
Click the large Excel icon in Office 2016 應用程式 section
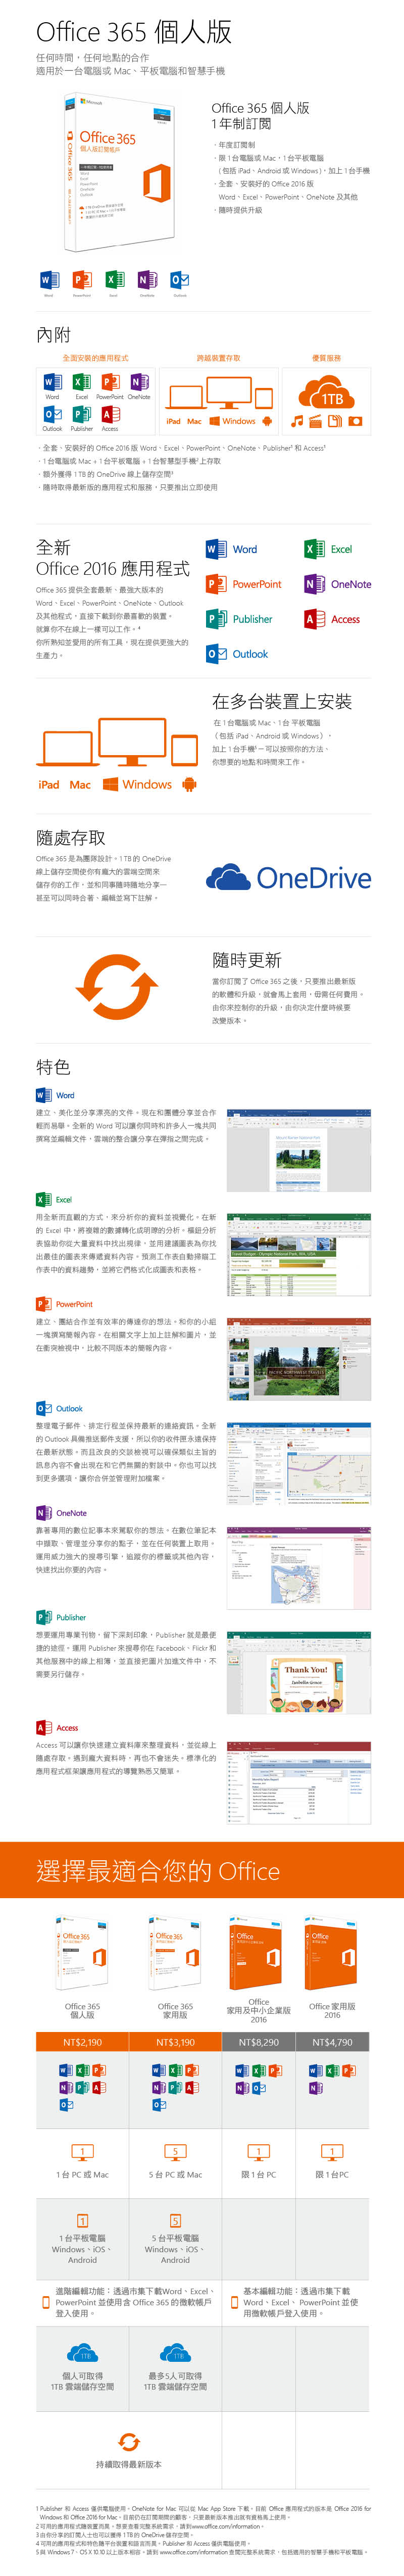[314, 549]
